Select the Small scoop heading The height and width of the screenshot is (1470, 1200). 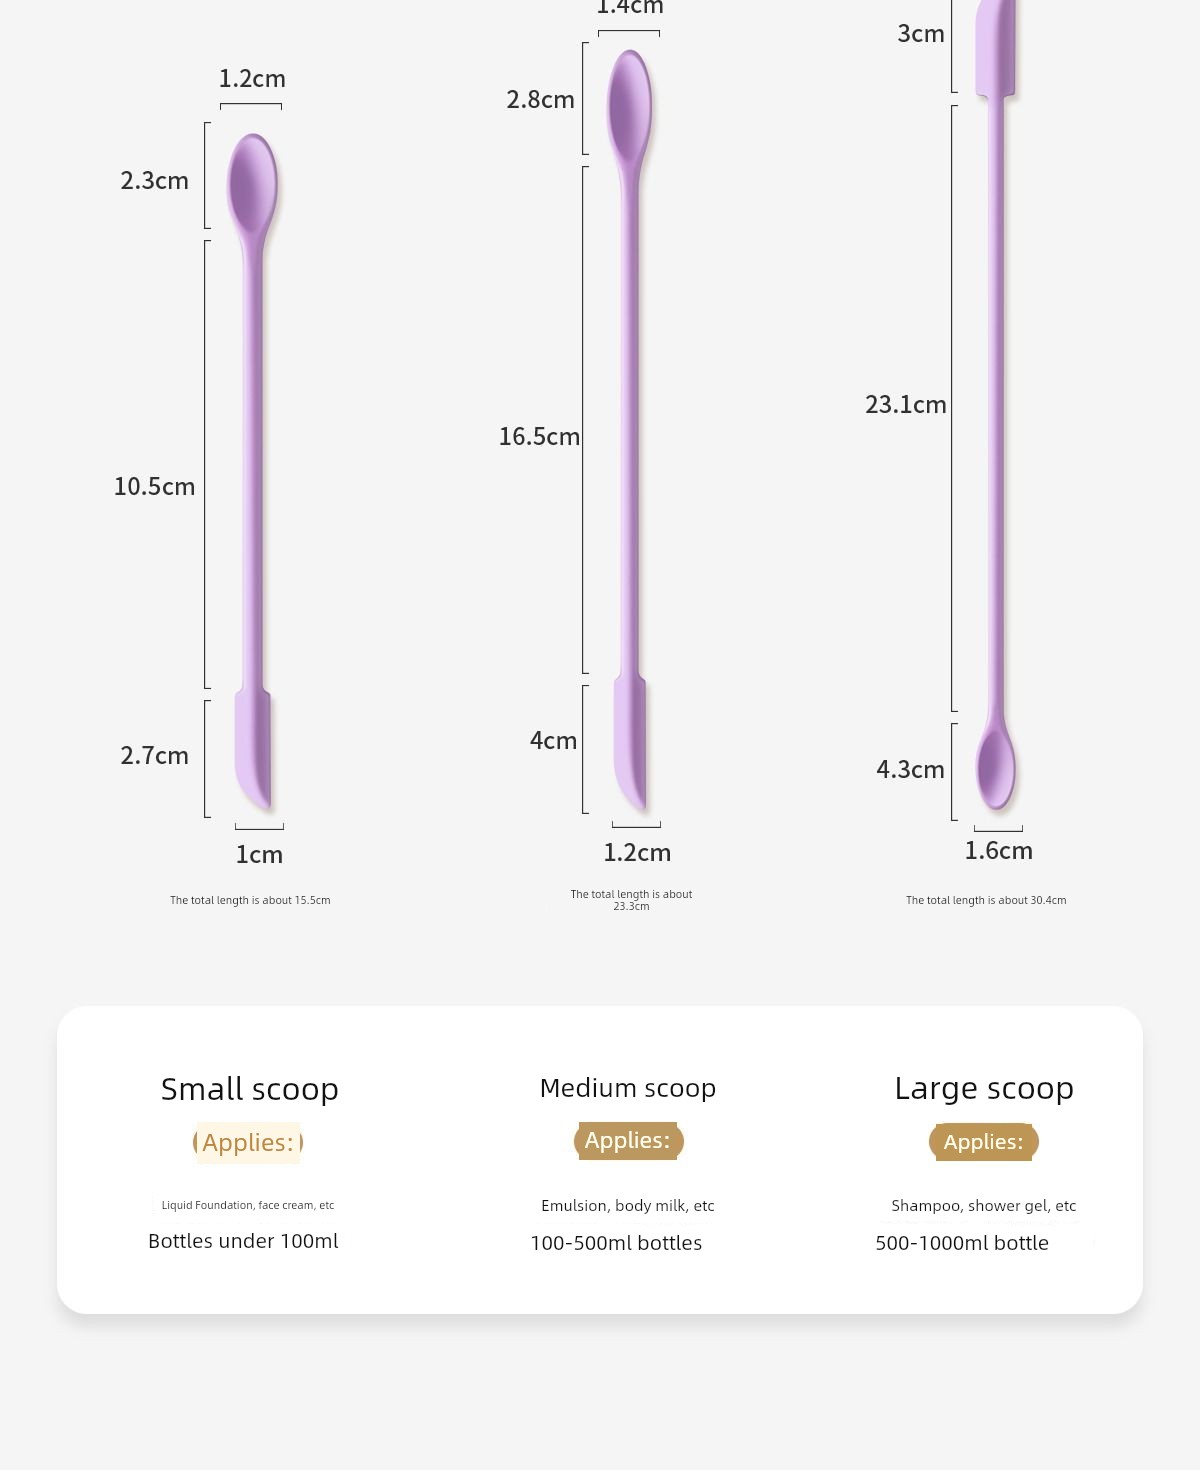click(250, 1088)
